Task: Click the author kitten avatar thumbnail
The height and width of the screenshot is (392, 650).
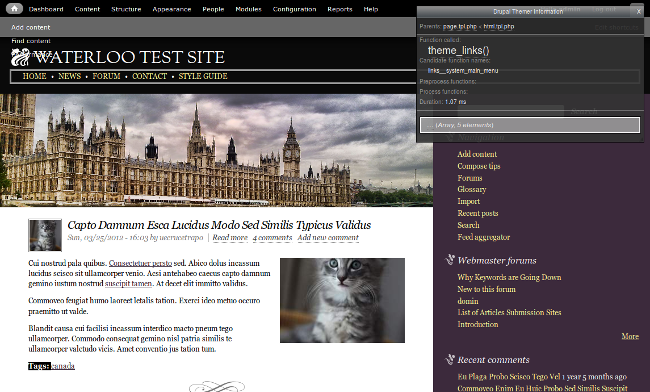Action: click(45, 235)
